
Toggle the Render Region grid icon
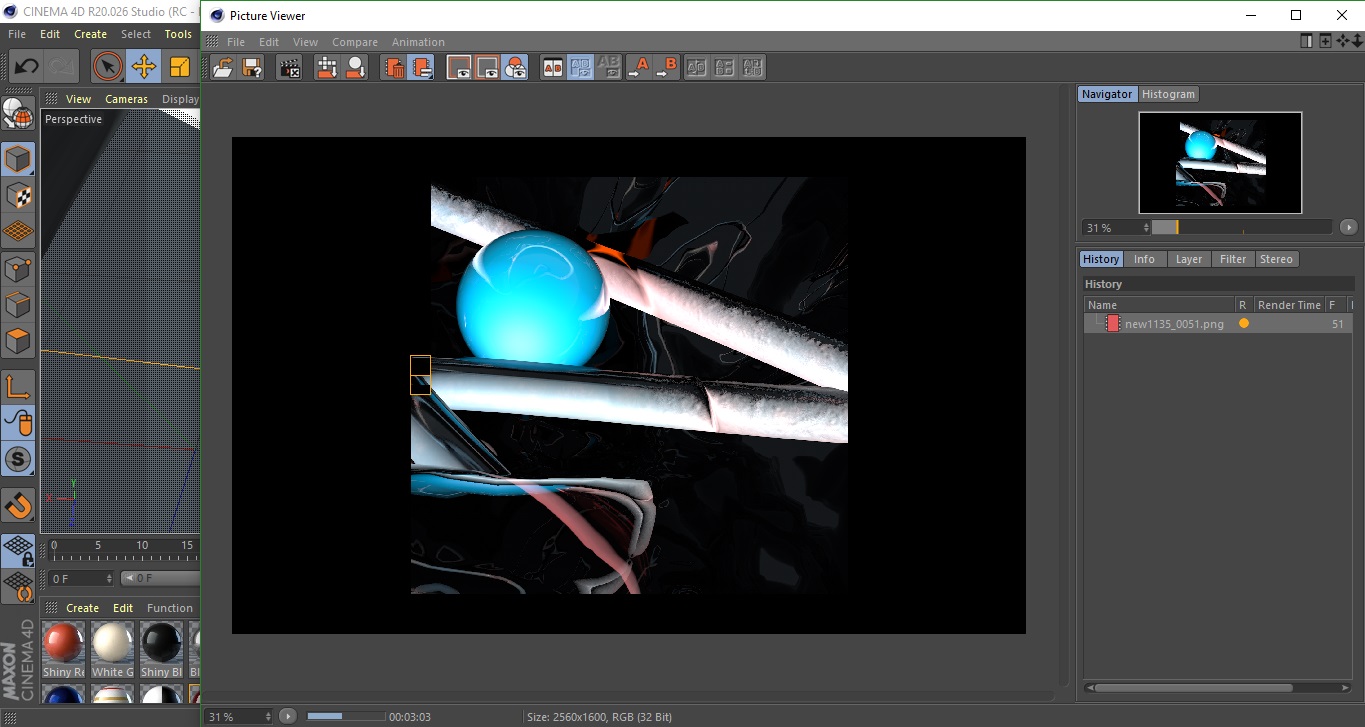[x=327, y=68]
